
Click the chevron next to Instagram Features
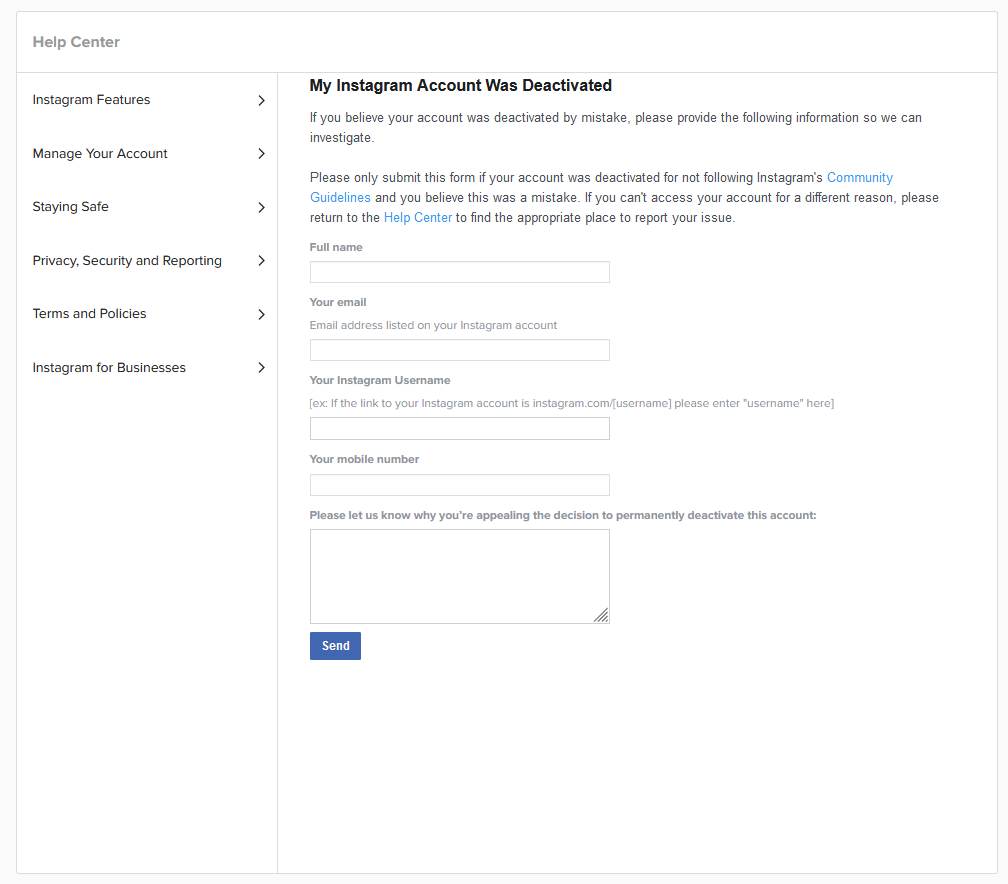click(x=261, y=100)
